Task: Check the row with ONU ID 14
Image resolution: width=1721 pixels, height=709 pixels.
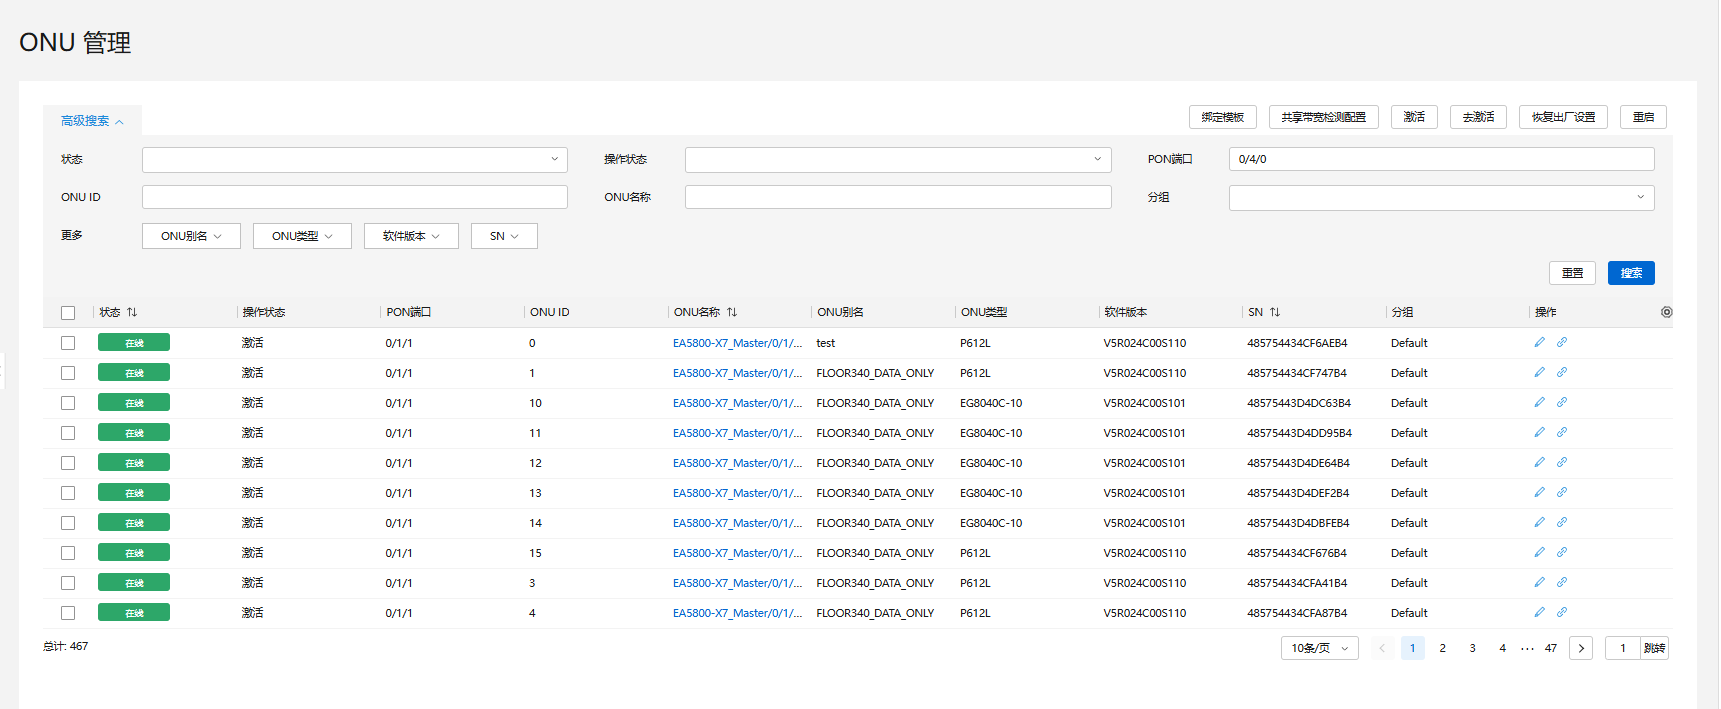Action: point(68,523)
